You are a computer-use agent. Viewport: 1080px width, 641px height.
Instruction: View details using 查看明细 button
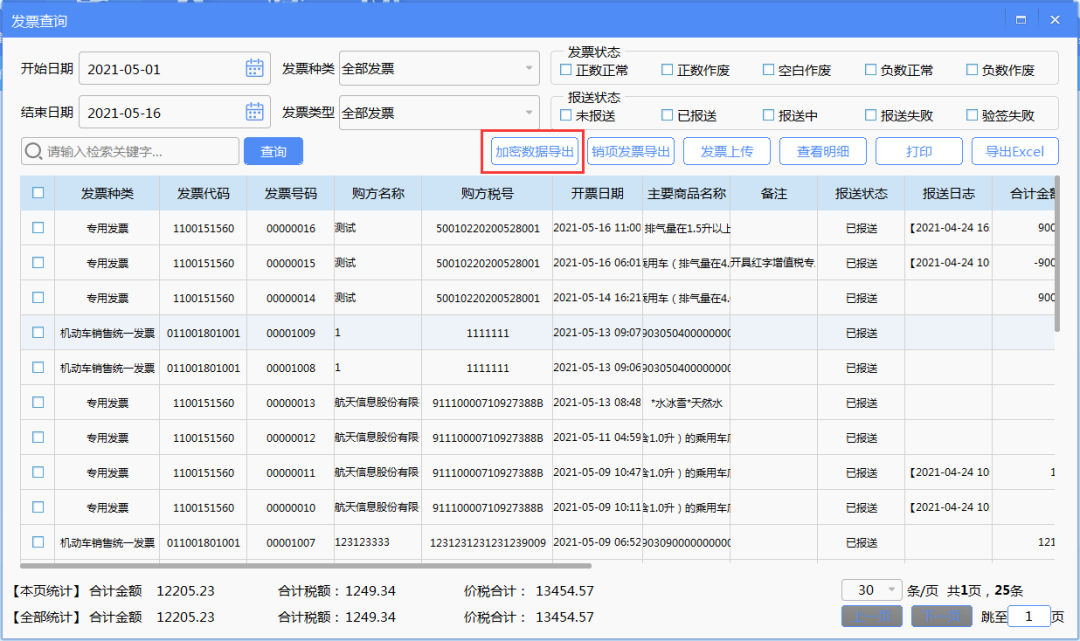coord(822,151)
